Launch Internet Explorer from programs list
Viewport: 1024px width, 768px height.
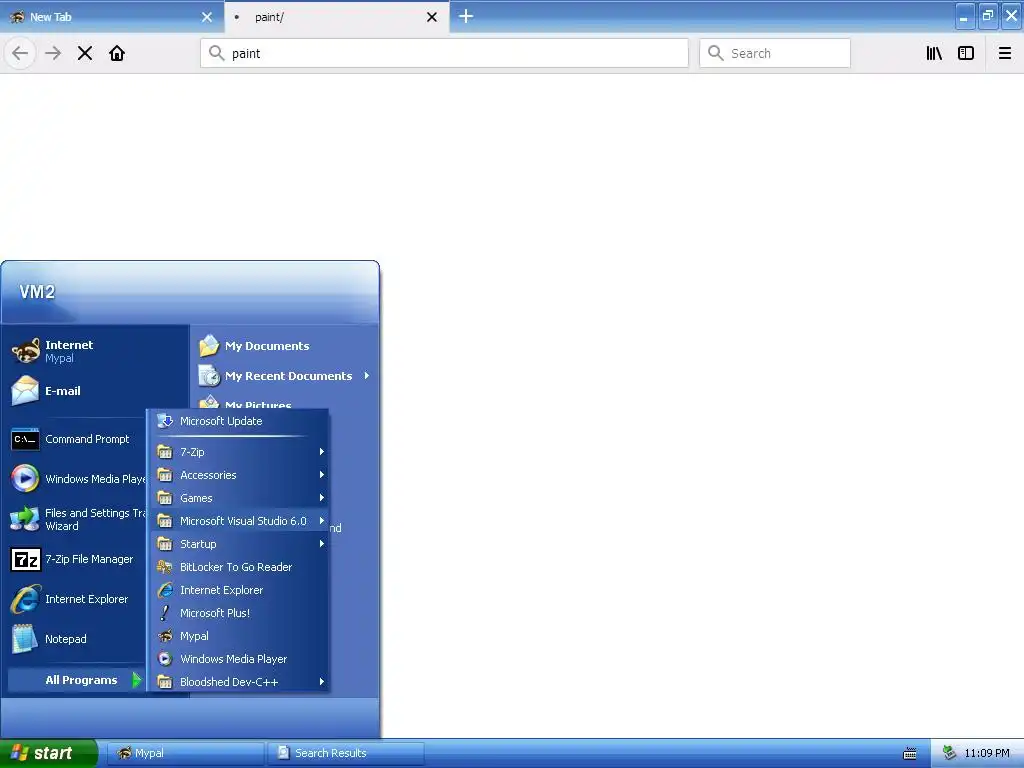pyautogui.click(x=238, y=590)
